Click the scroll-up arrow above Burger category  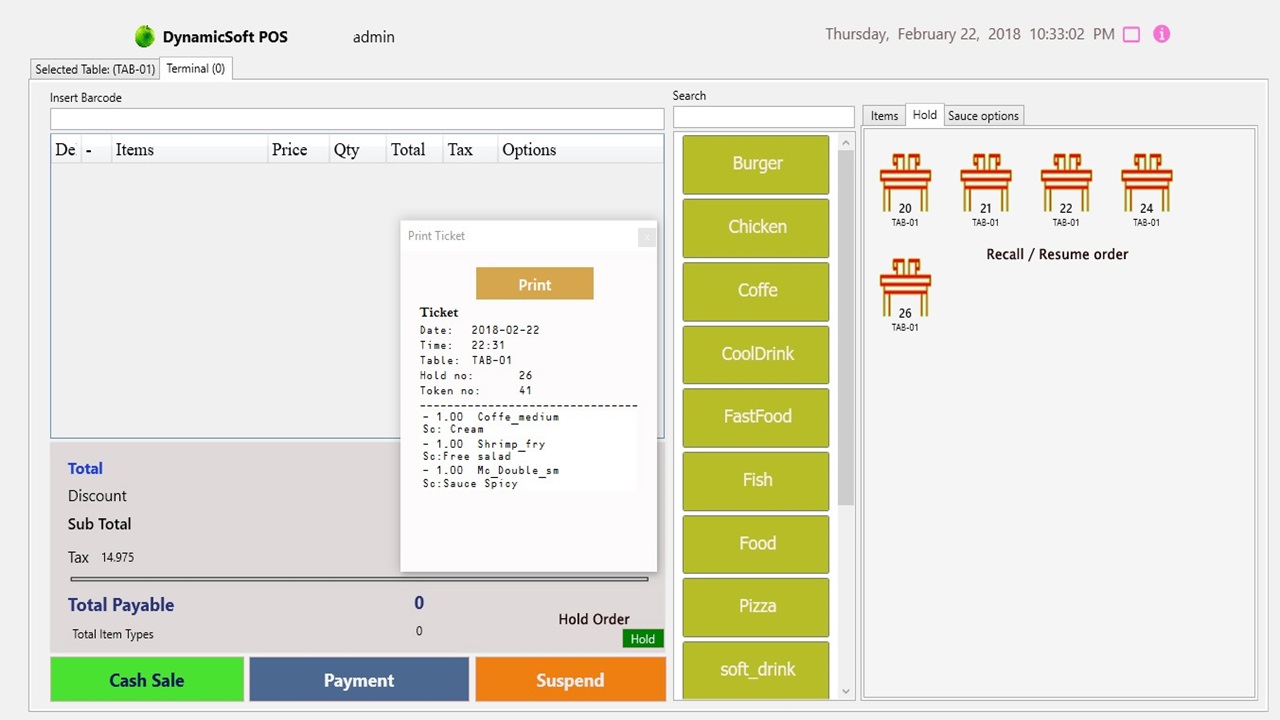pyautogui.click(x=845, y=142)
